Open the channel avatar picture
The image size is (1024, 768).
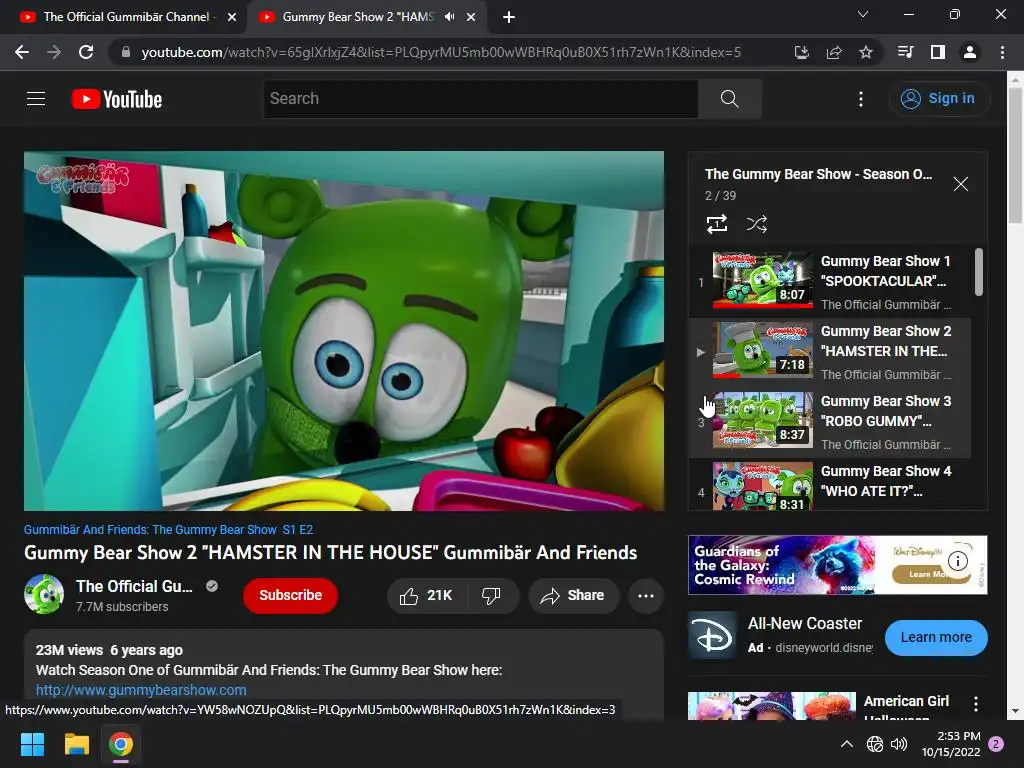pyautogui.click(x=44, y=594)
